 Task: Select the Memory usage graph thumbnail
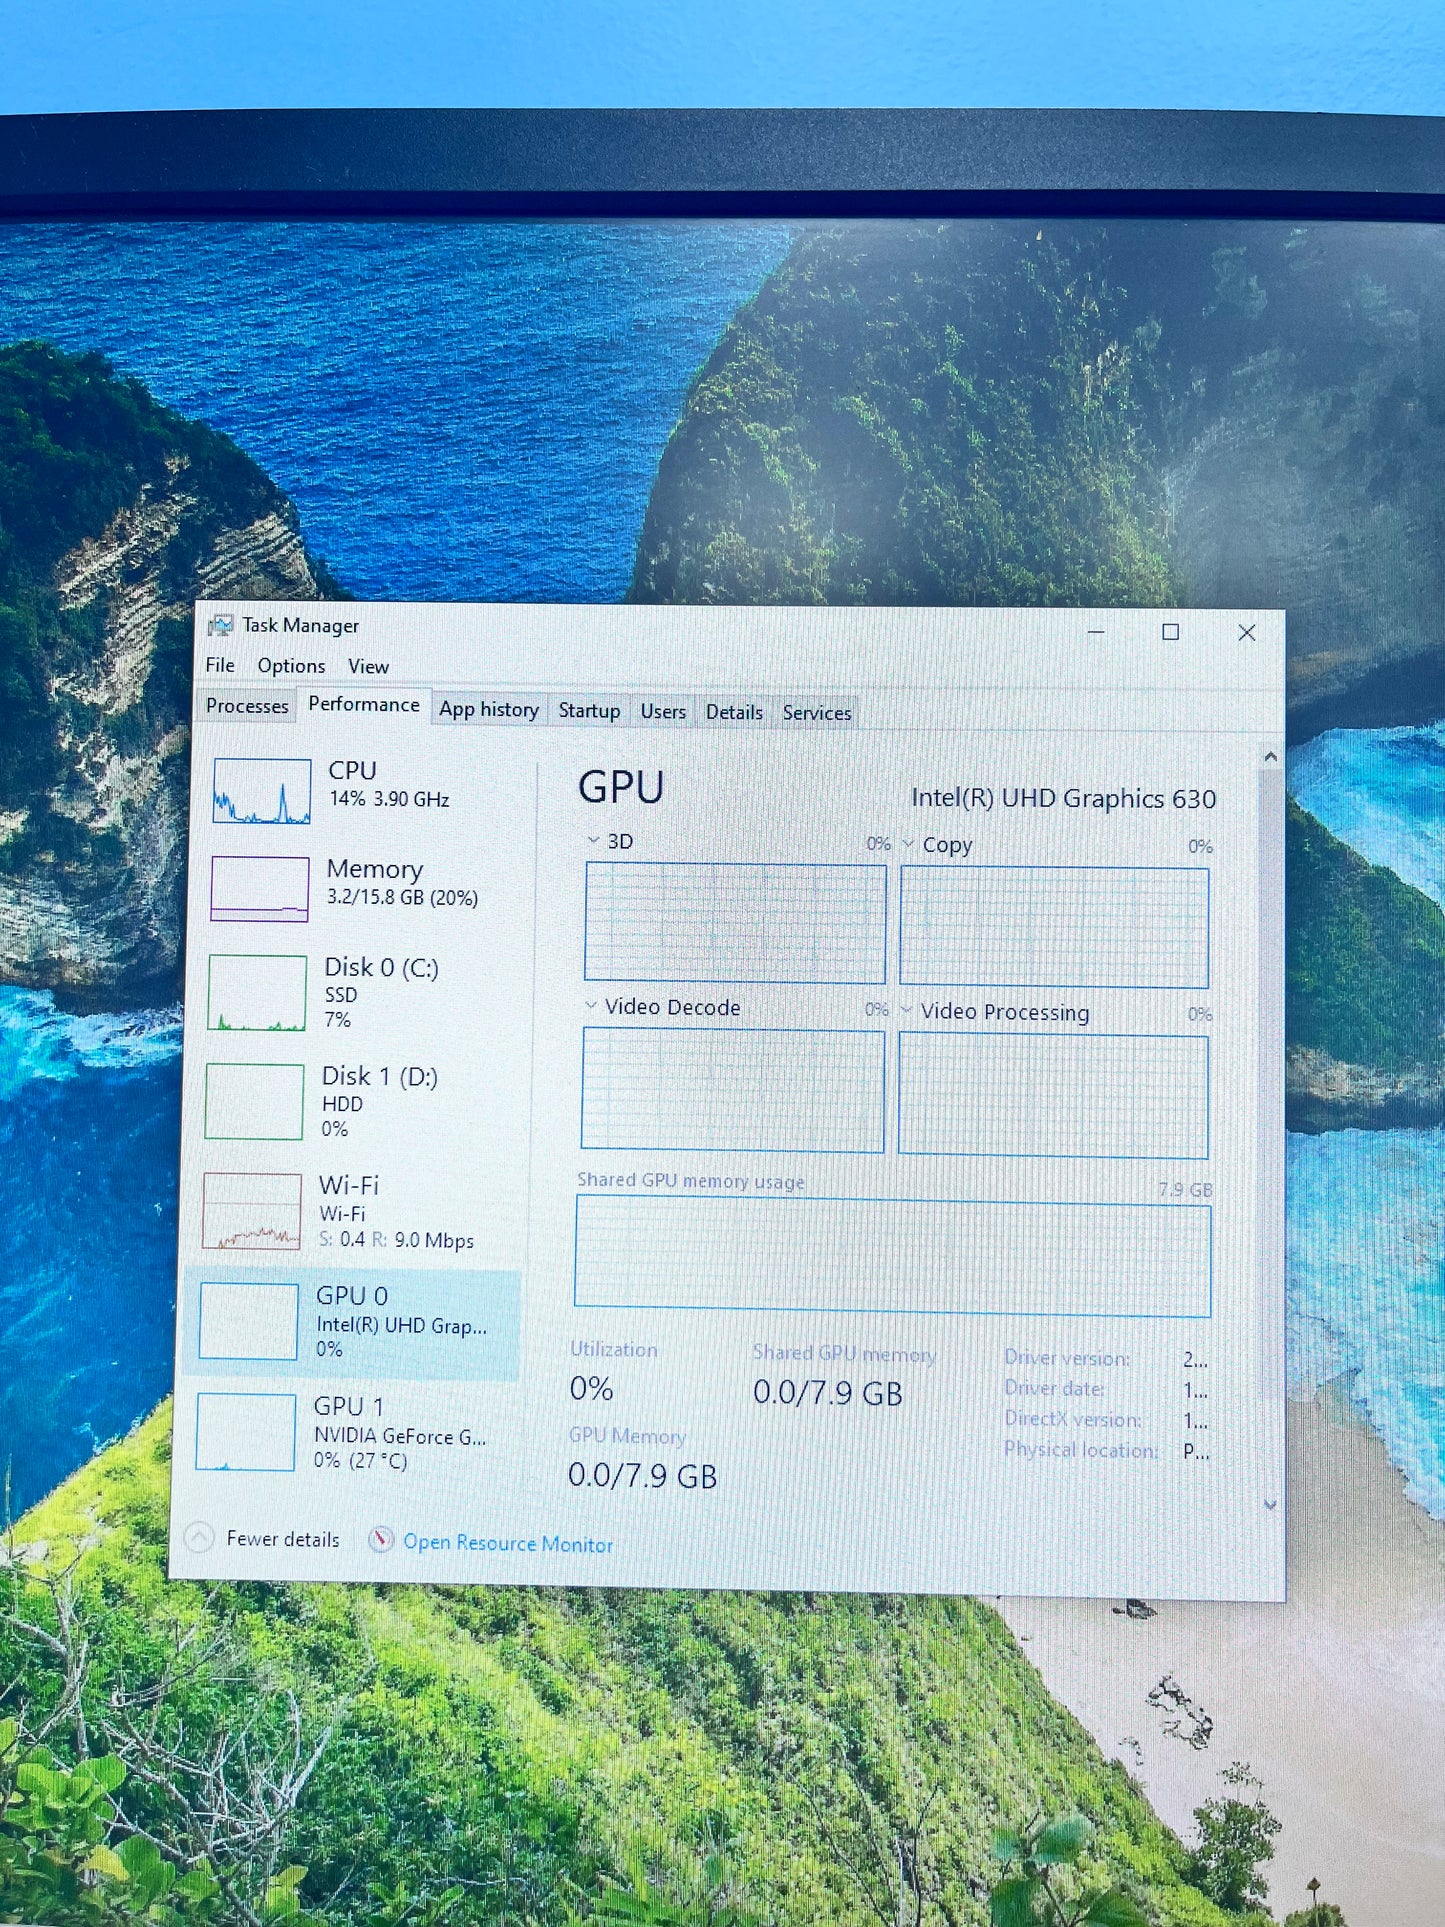260,889
